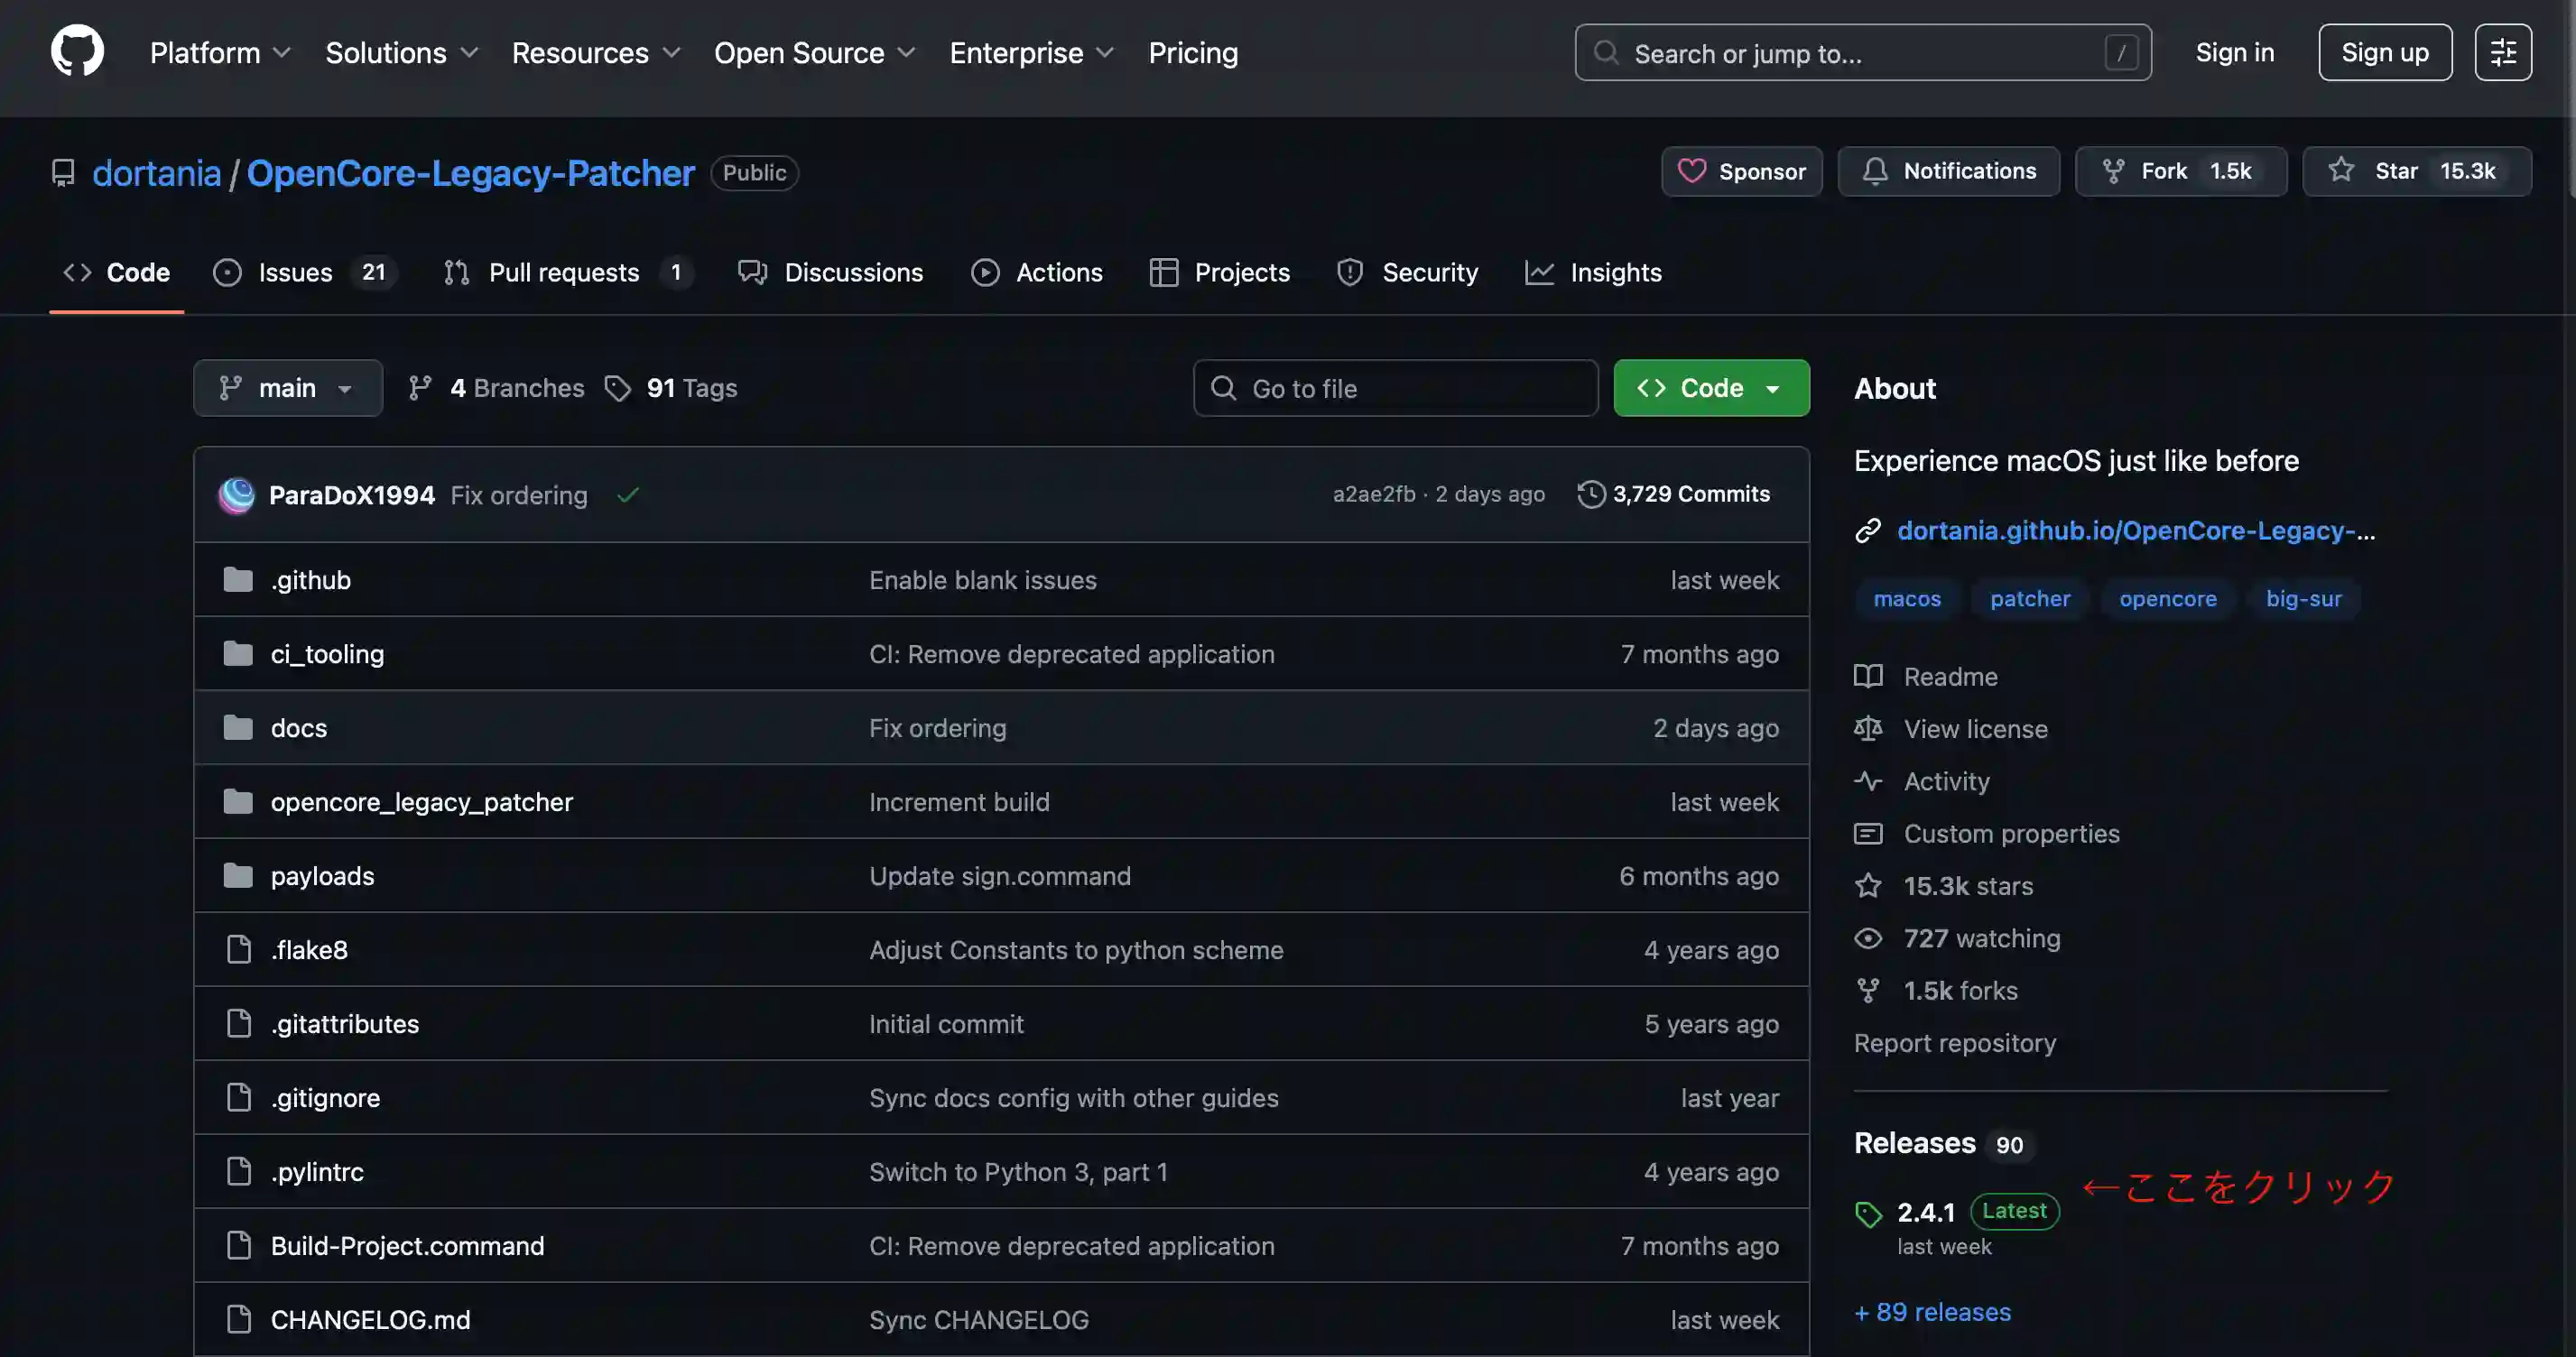Open commit hash a2ae2fb
The image size is (2576, 1357).
pyautogui.click(x=1374, y=494)
